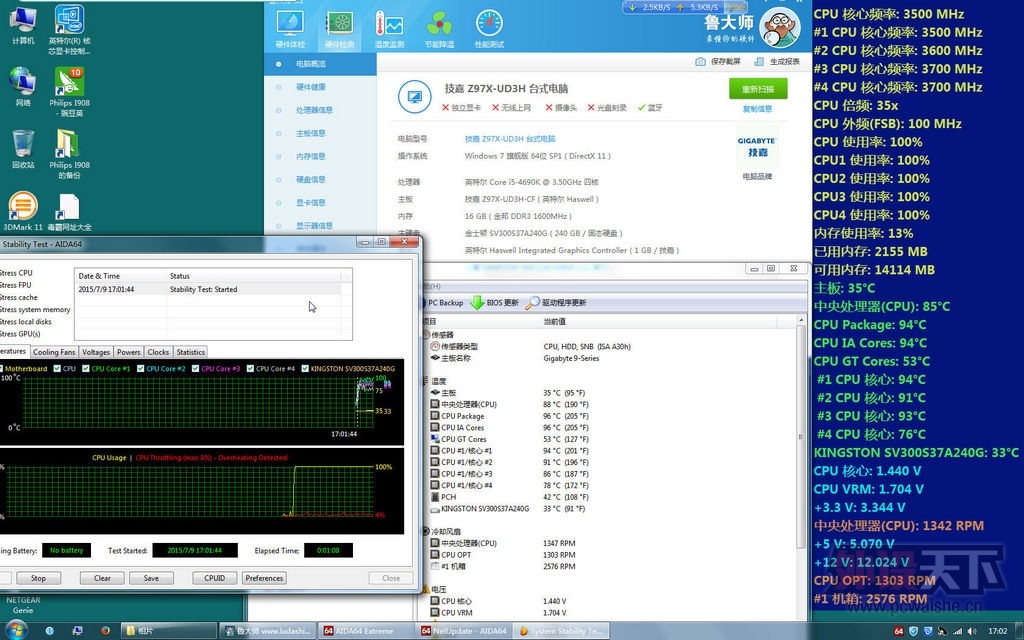Click the volume icon in the system tray
The image size is (1024, 640).
pos(972,631)
